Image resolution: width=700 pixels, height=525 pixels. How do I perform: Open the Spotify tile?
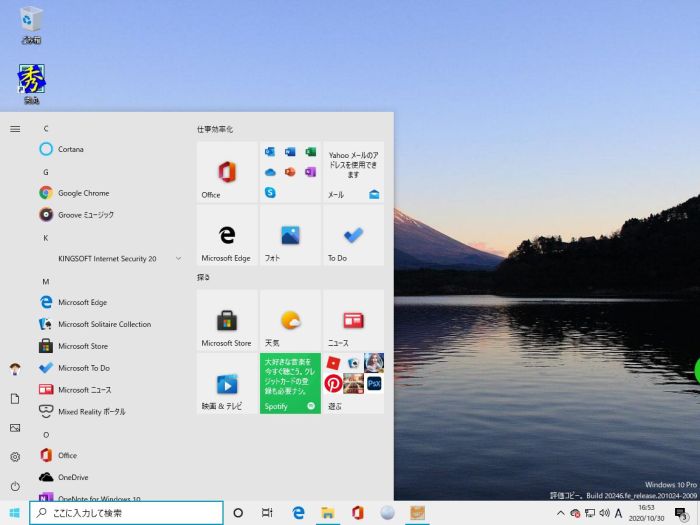(290, 383)
